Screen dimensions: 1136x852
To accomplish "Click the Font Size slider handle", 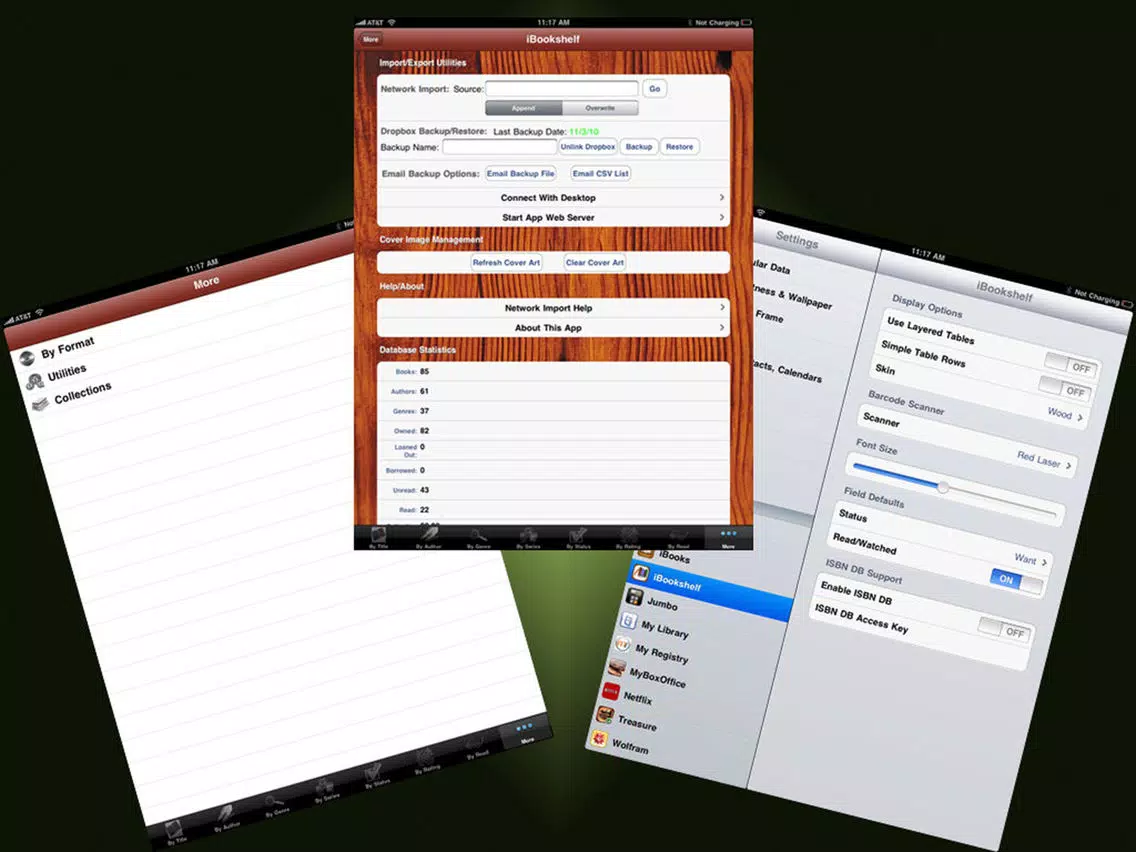I will tap(943, 487).
